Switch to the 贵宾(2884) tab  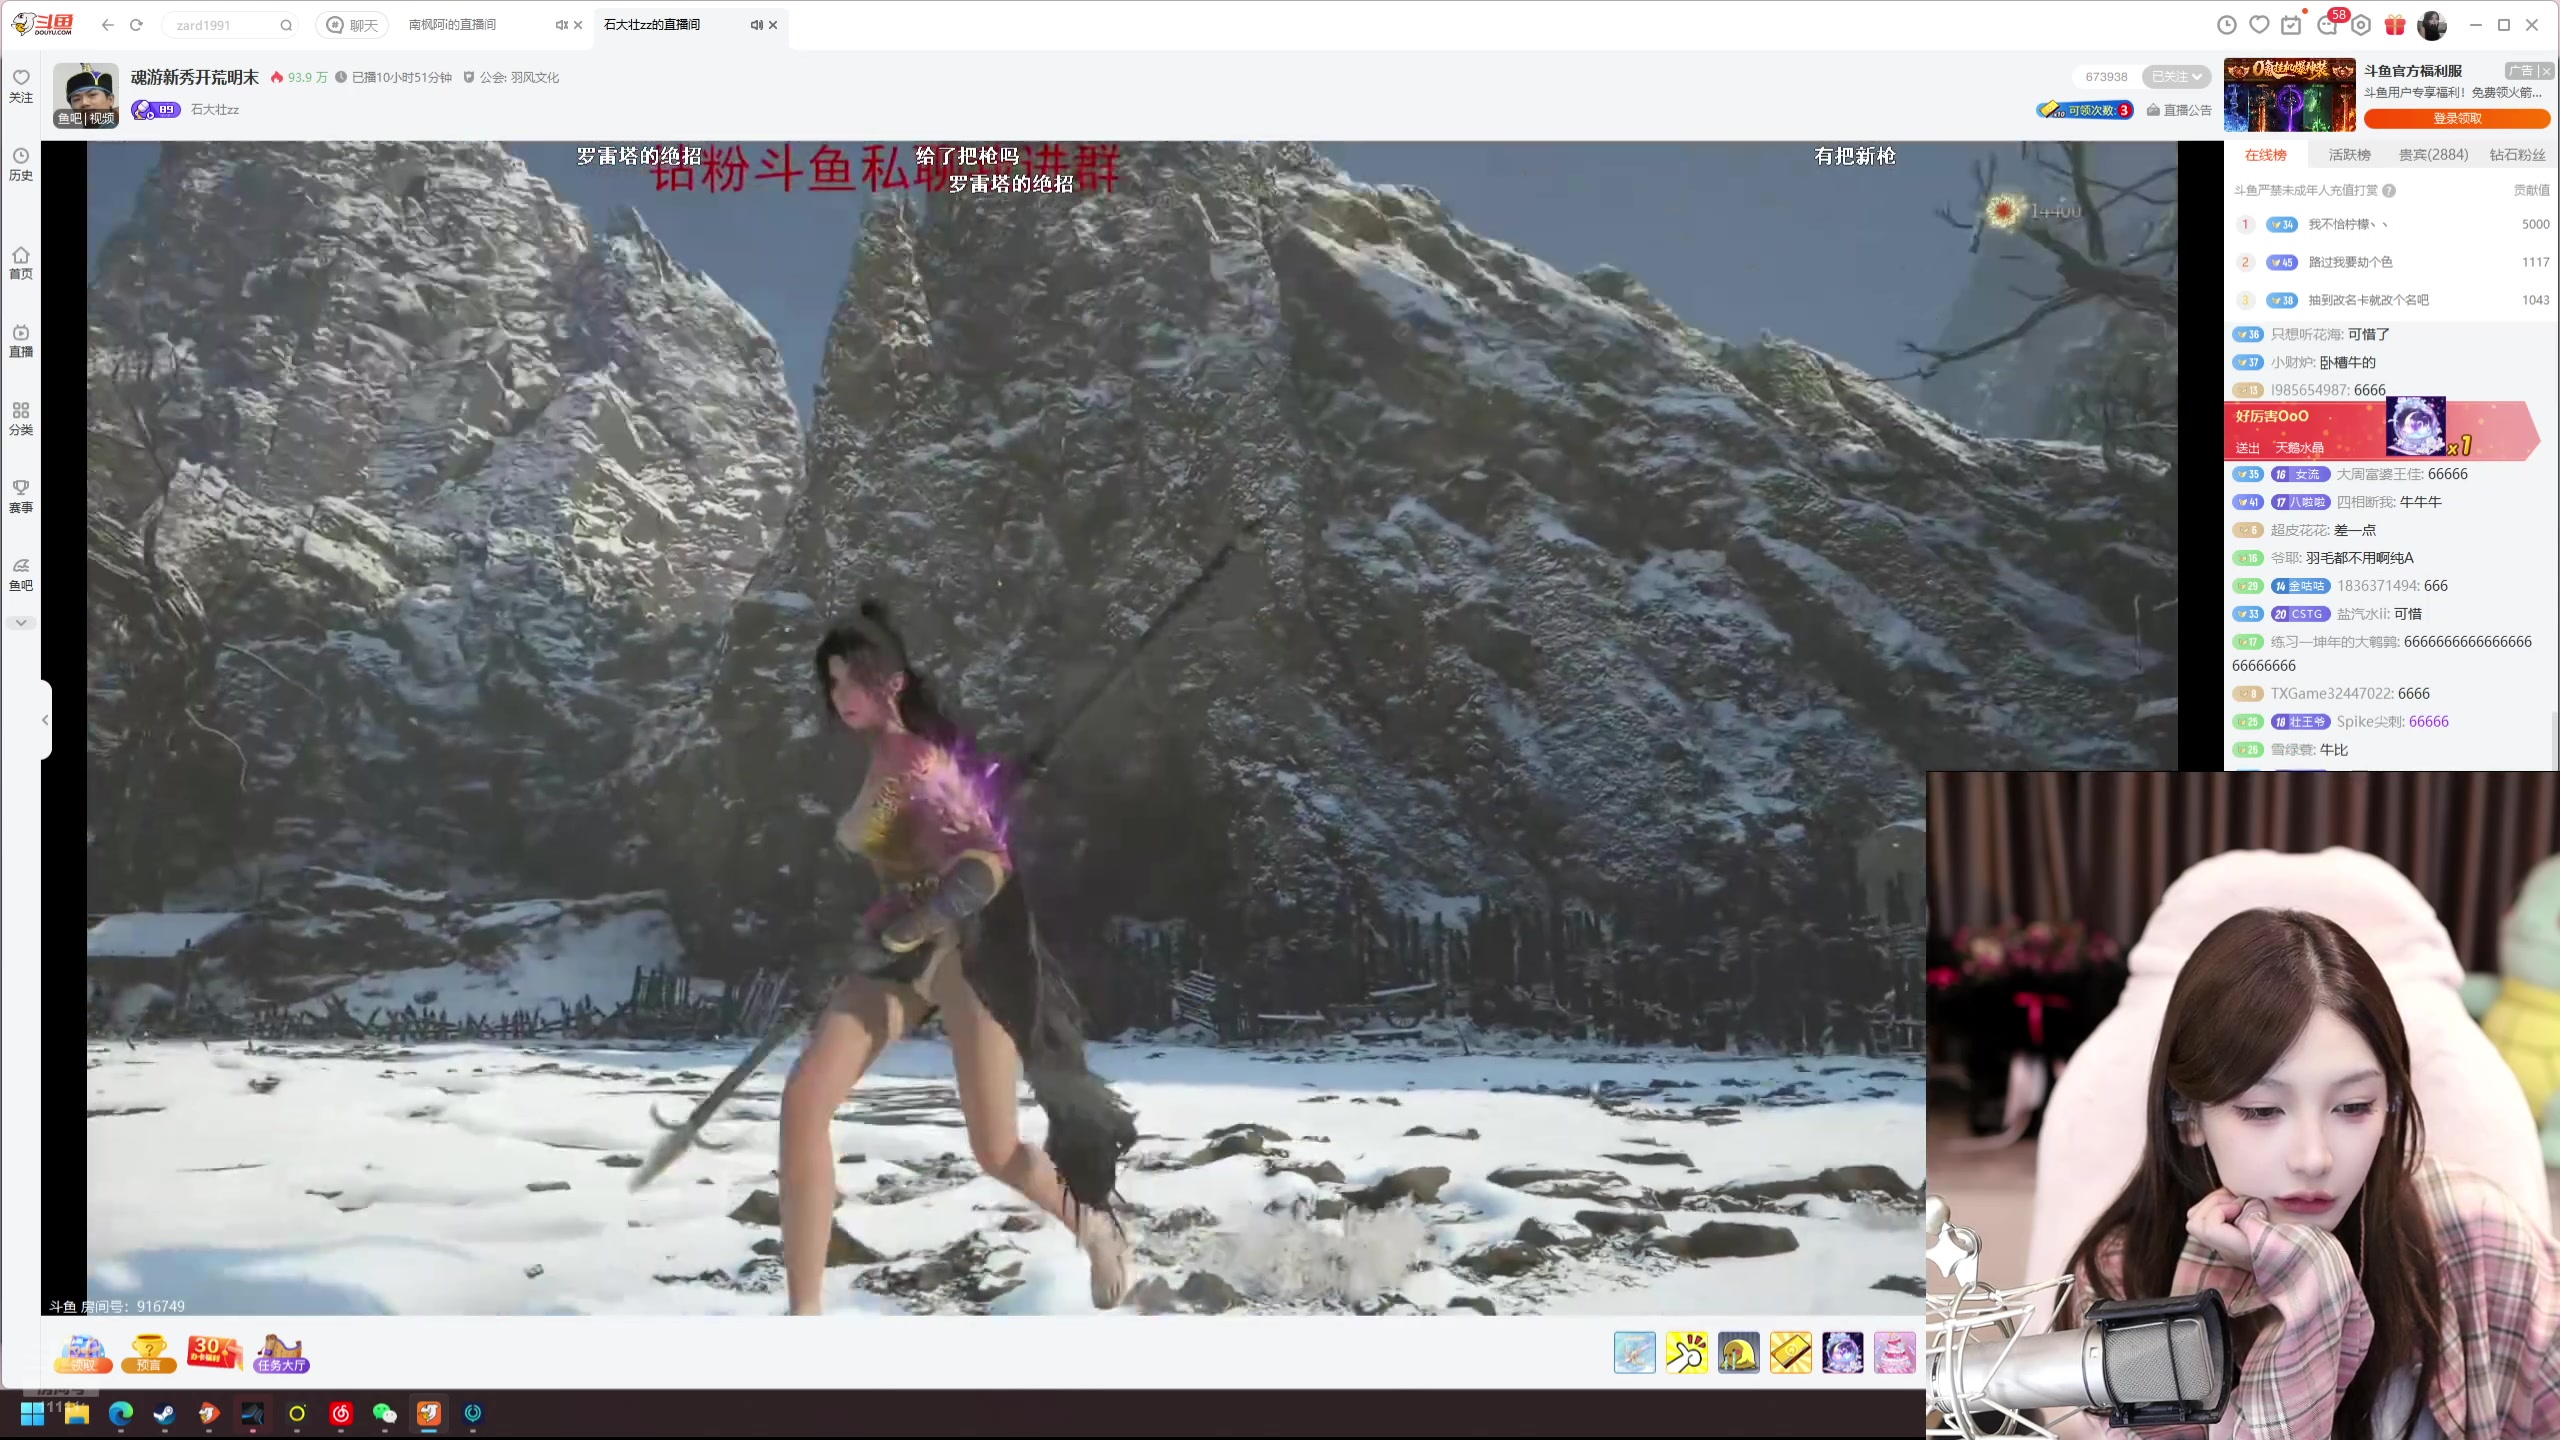2433,155
